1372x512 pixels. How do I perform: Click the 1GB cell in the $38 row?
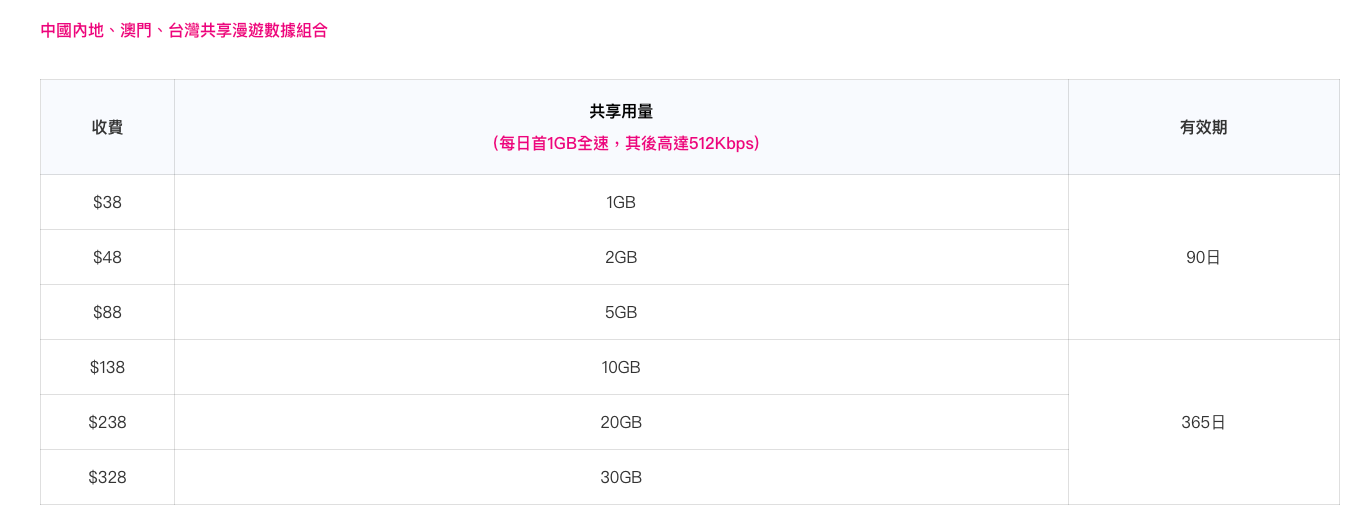pyautogui.click(x=621, y=202)
